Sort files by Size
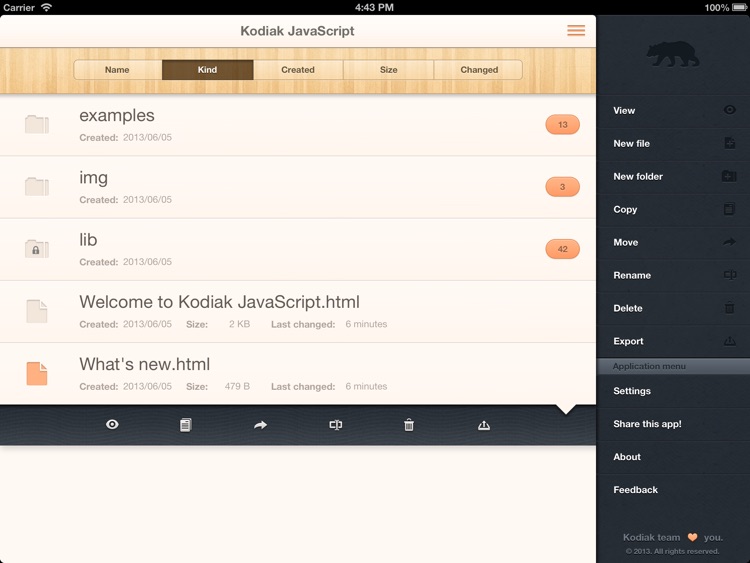Viewport: 750px width, 563px height. tap(388, 70)
